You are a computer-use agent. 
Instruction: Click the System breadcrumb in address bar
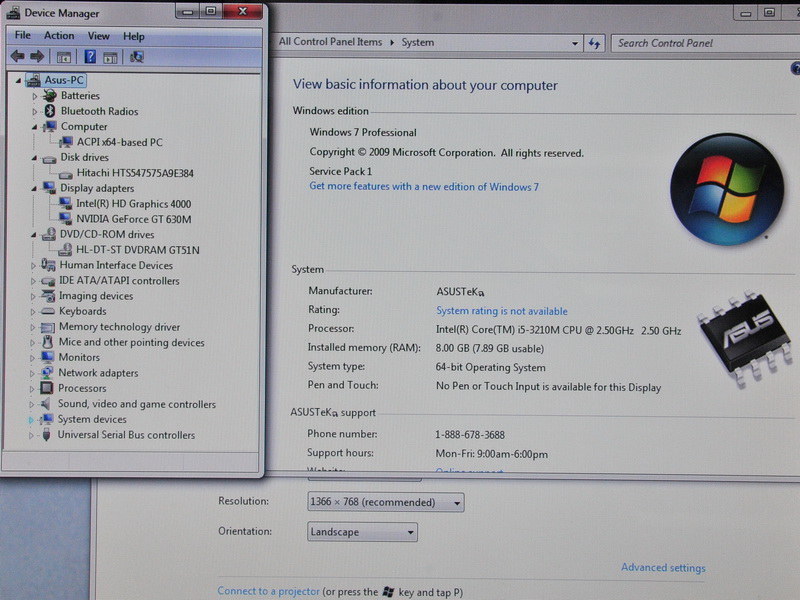tap(417, 42)
